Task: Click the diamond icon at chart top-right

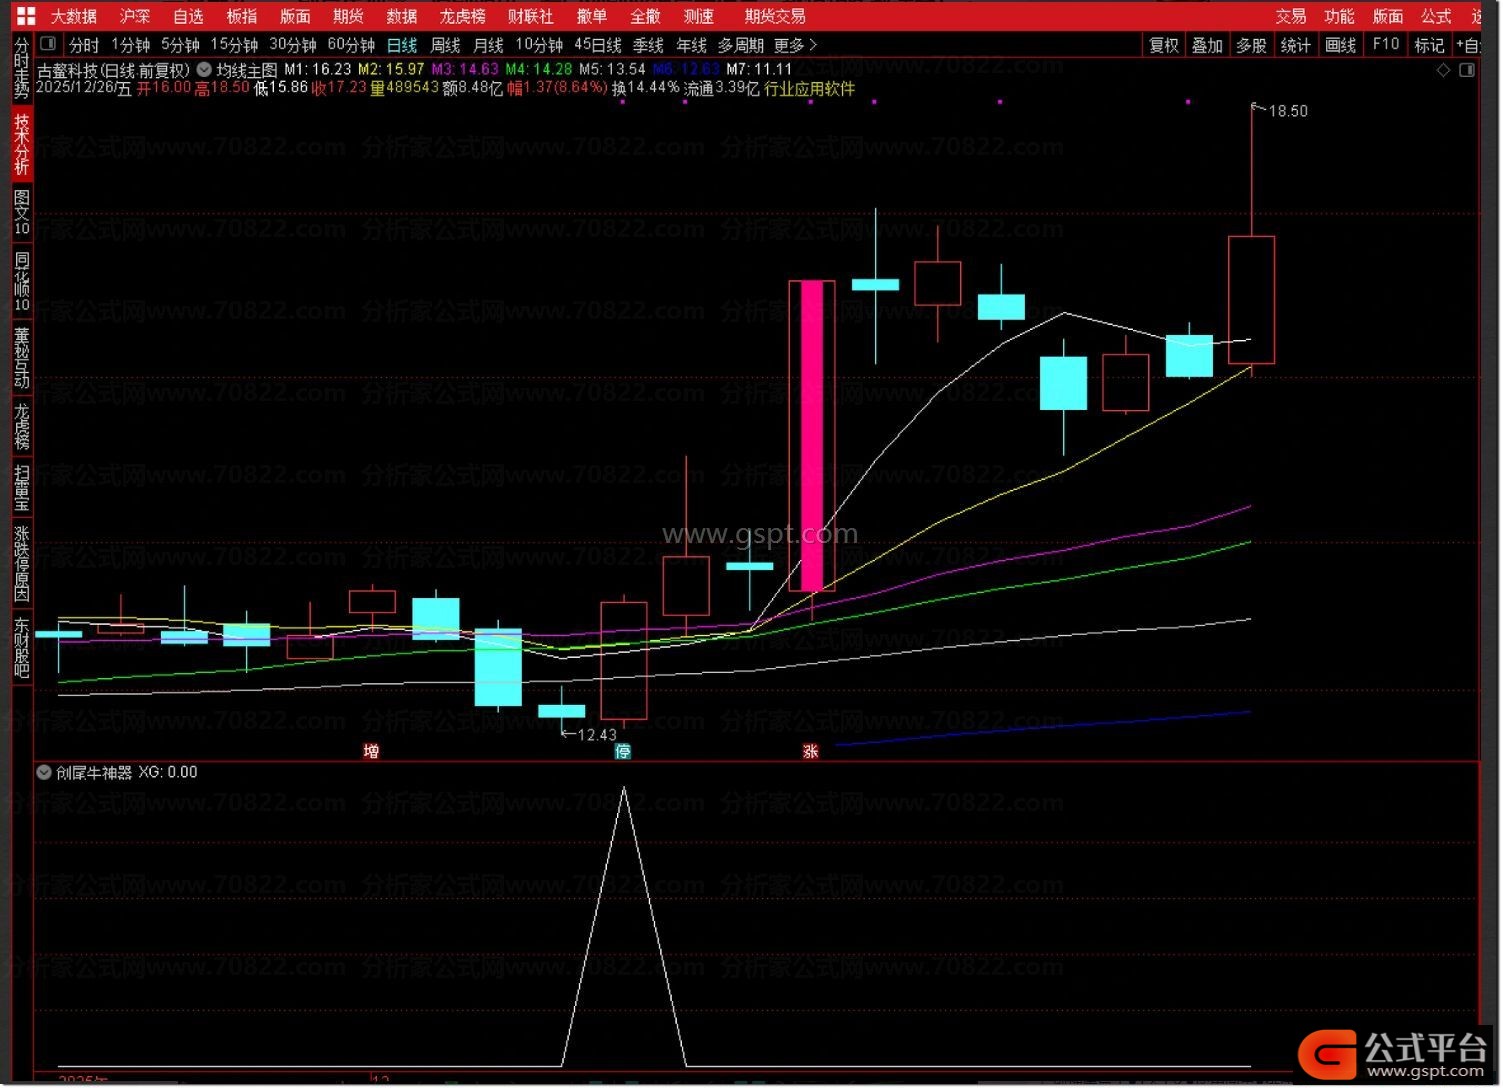Action: point(1443,70)
